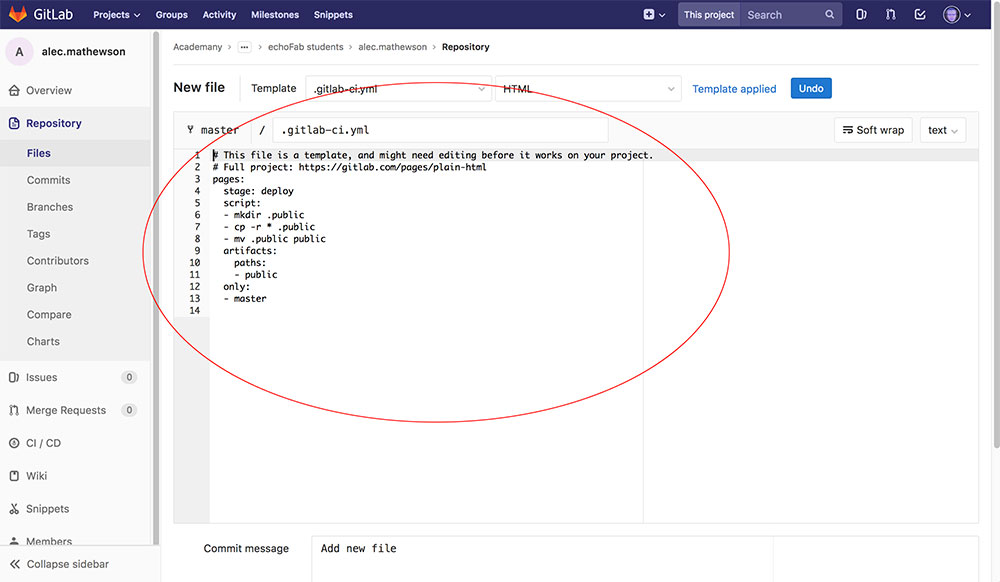Click the page vertical scrollbar
Screen dimensions: 1000x582
(996, 223)
